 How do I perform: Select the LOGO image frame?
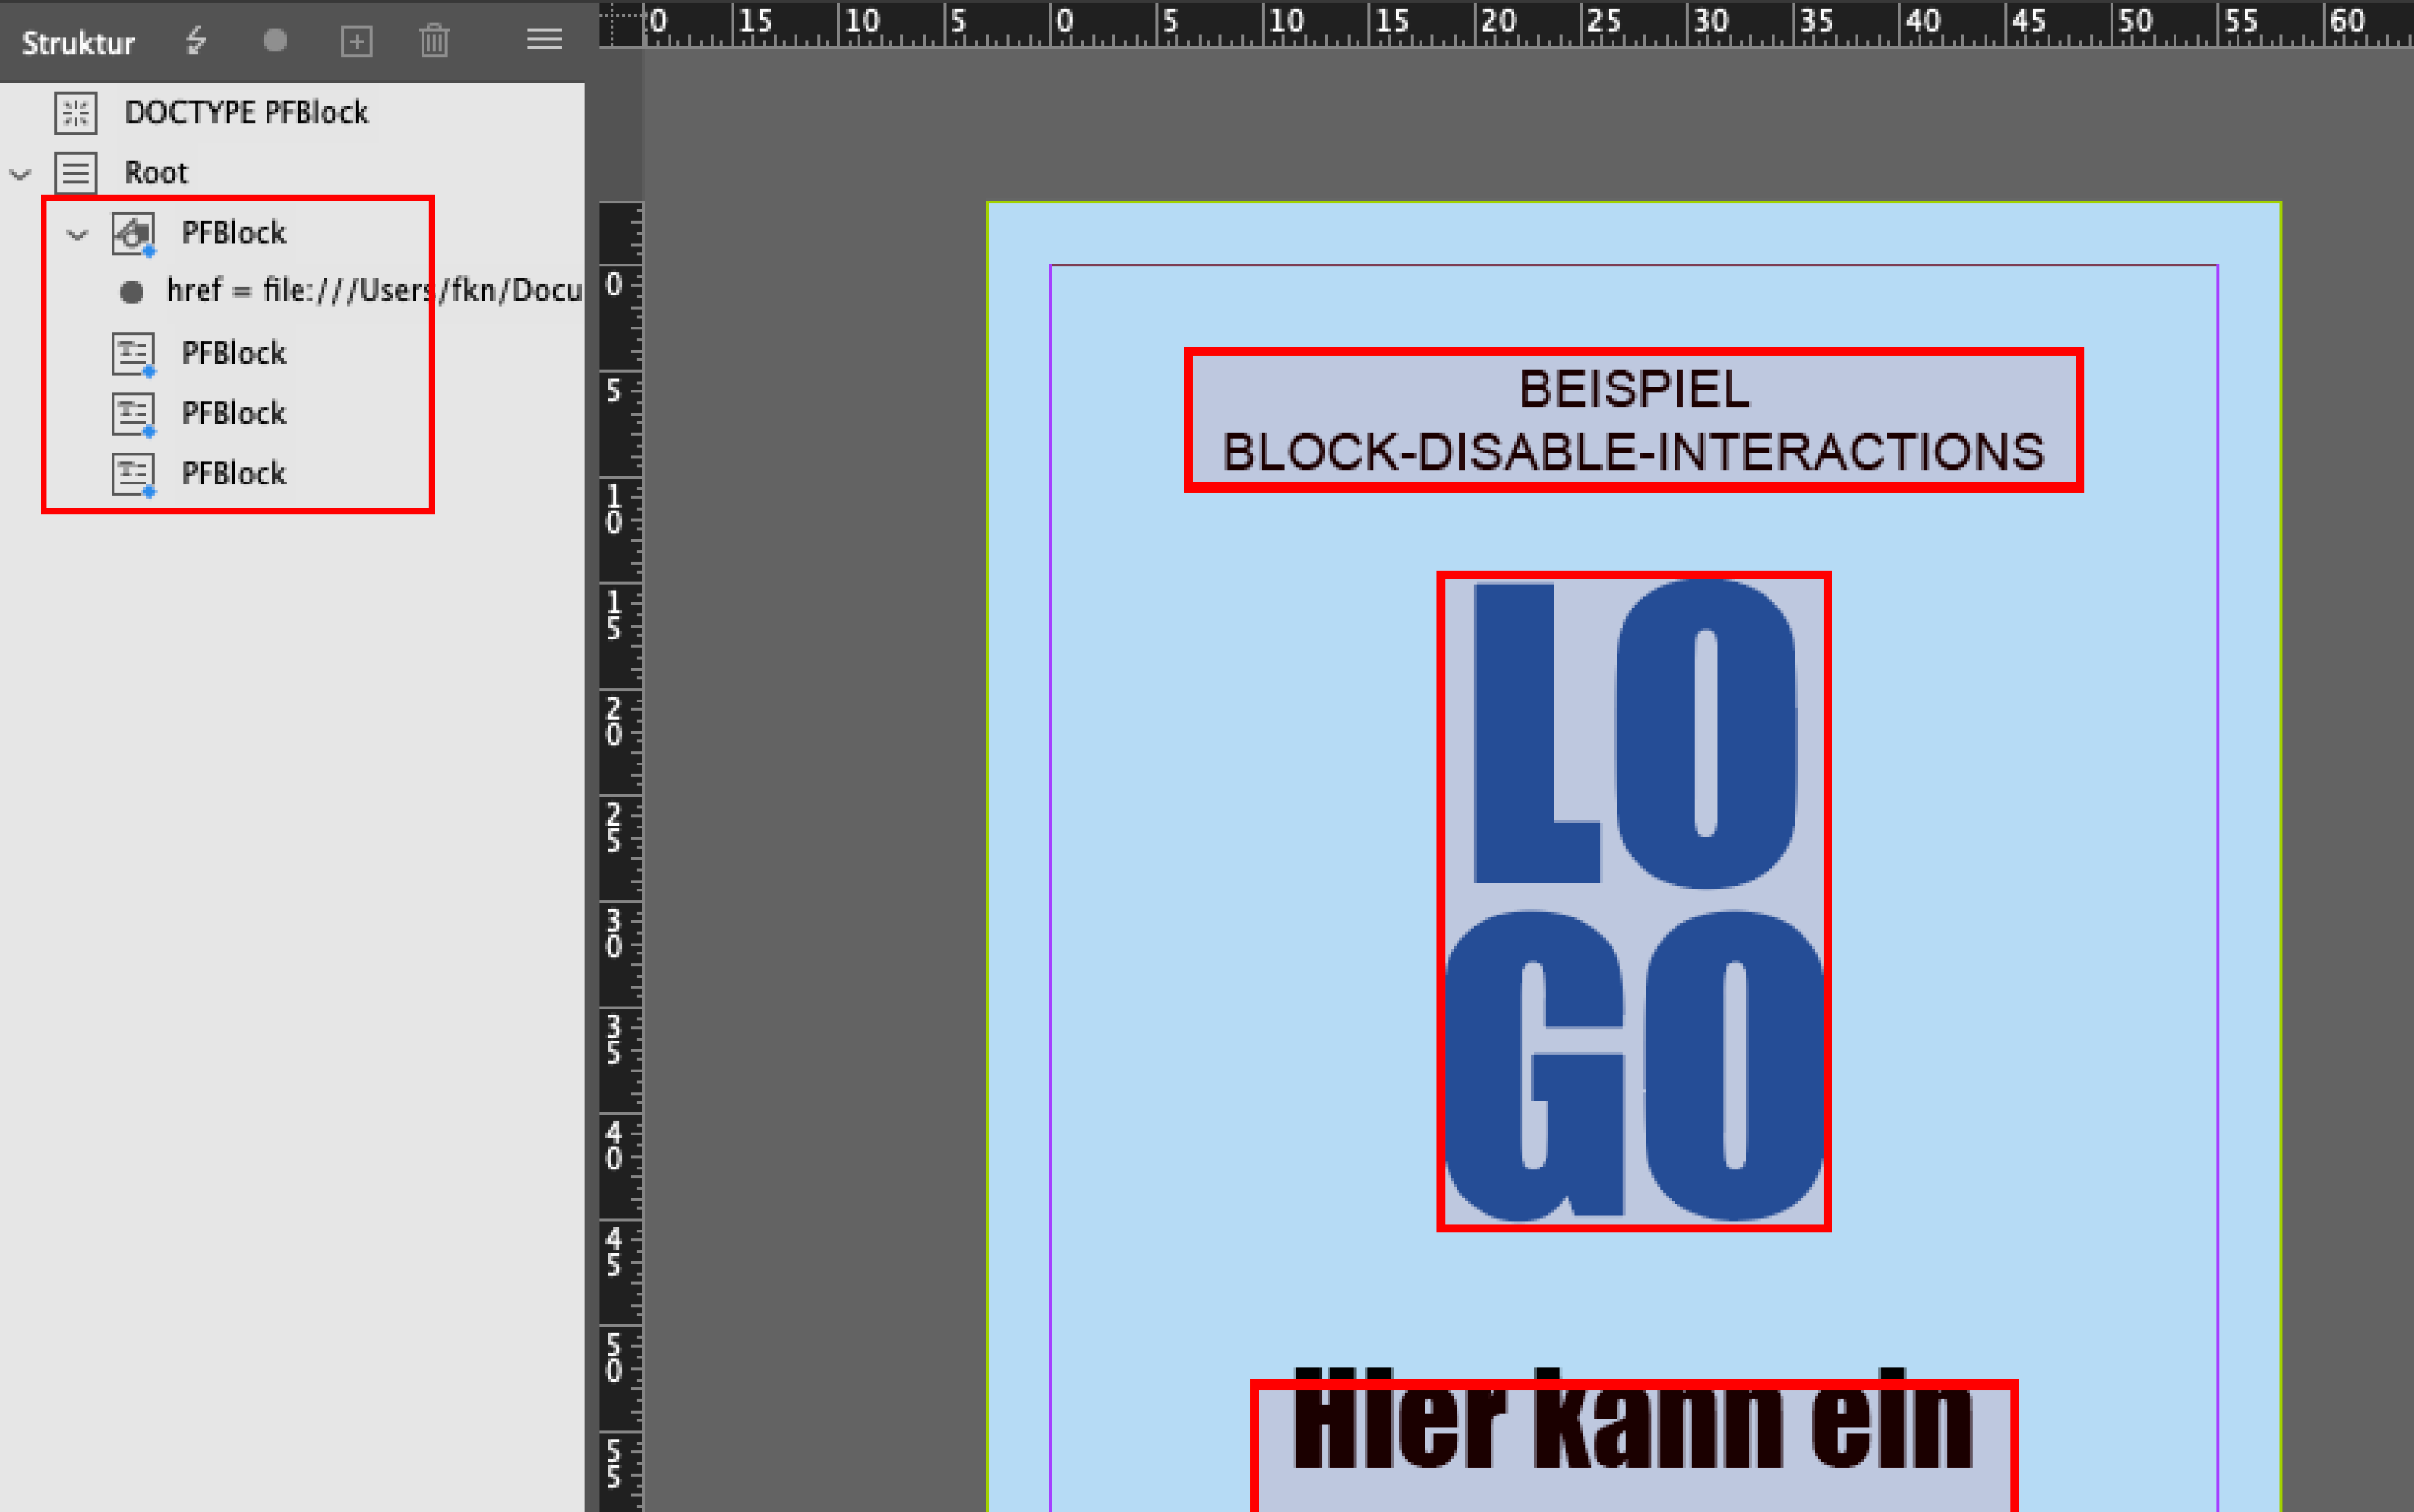coord(1633,900)
